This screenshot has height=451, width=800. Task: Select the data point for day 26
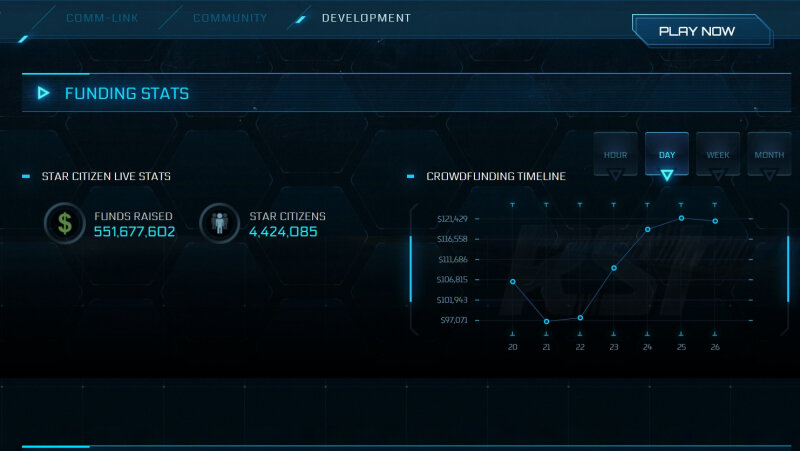point(715,221)
